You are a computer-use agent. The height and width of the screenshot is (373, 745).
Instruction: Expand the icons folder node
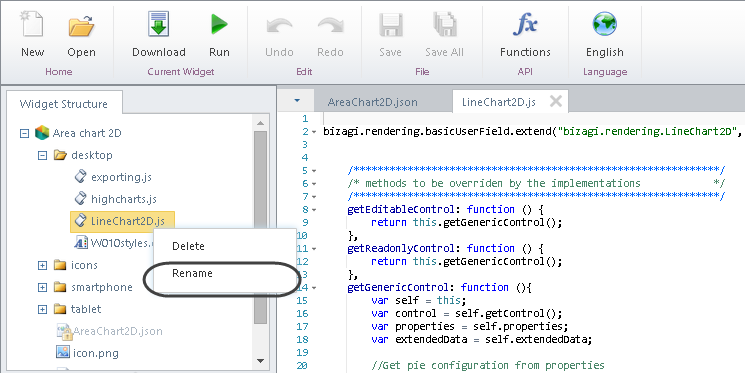tap(42, 265)
